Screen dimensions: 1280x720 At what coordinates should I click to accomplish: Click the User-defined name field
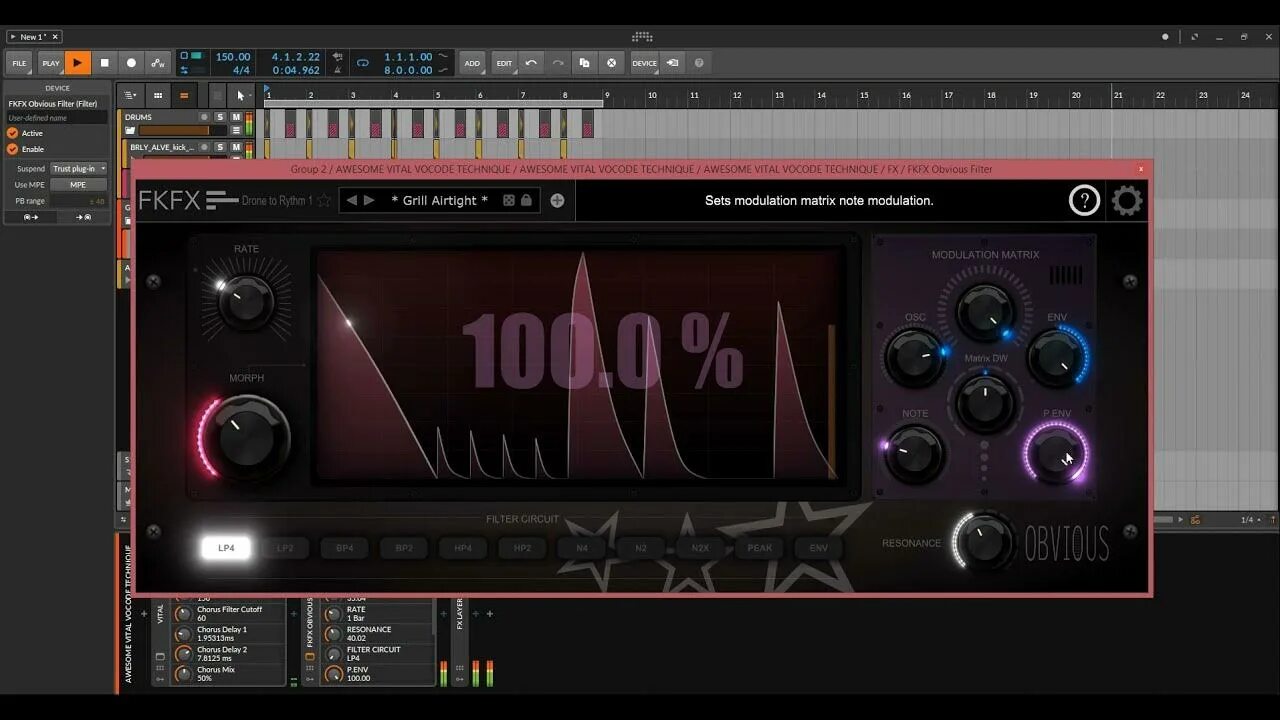56,118
